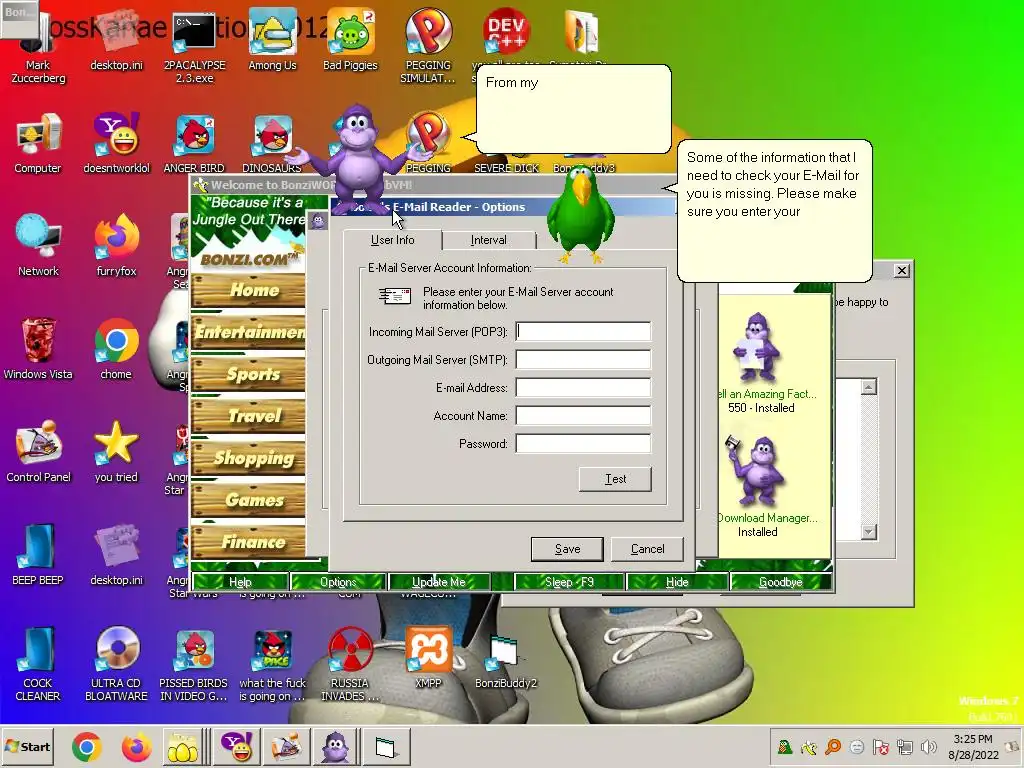Image resolution: width=1024 pixels, height=768 pixels.
Task: Open Sports in BonziWorld sidebar
Action: click(x=248, y=374)
